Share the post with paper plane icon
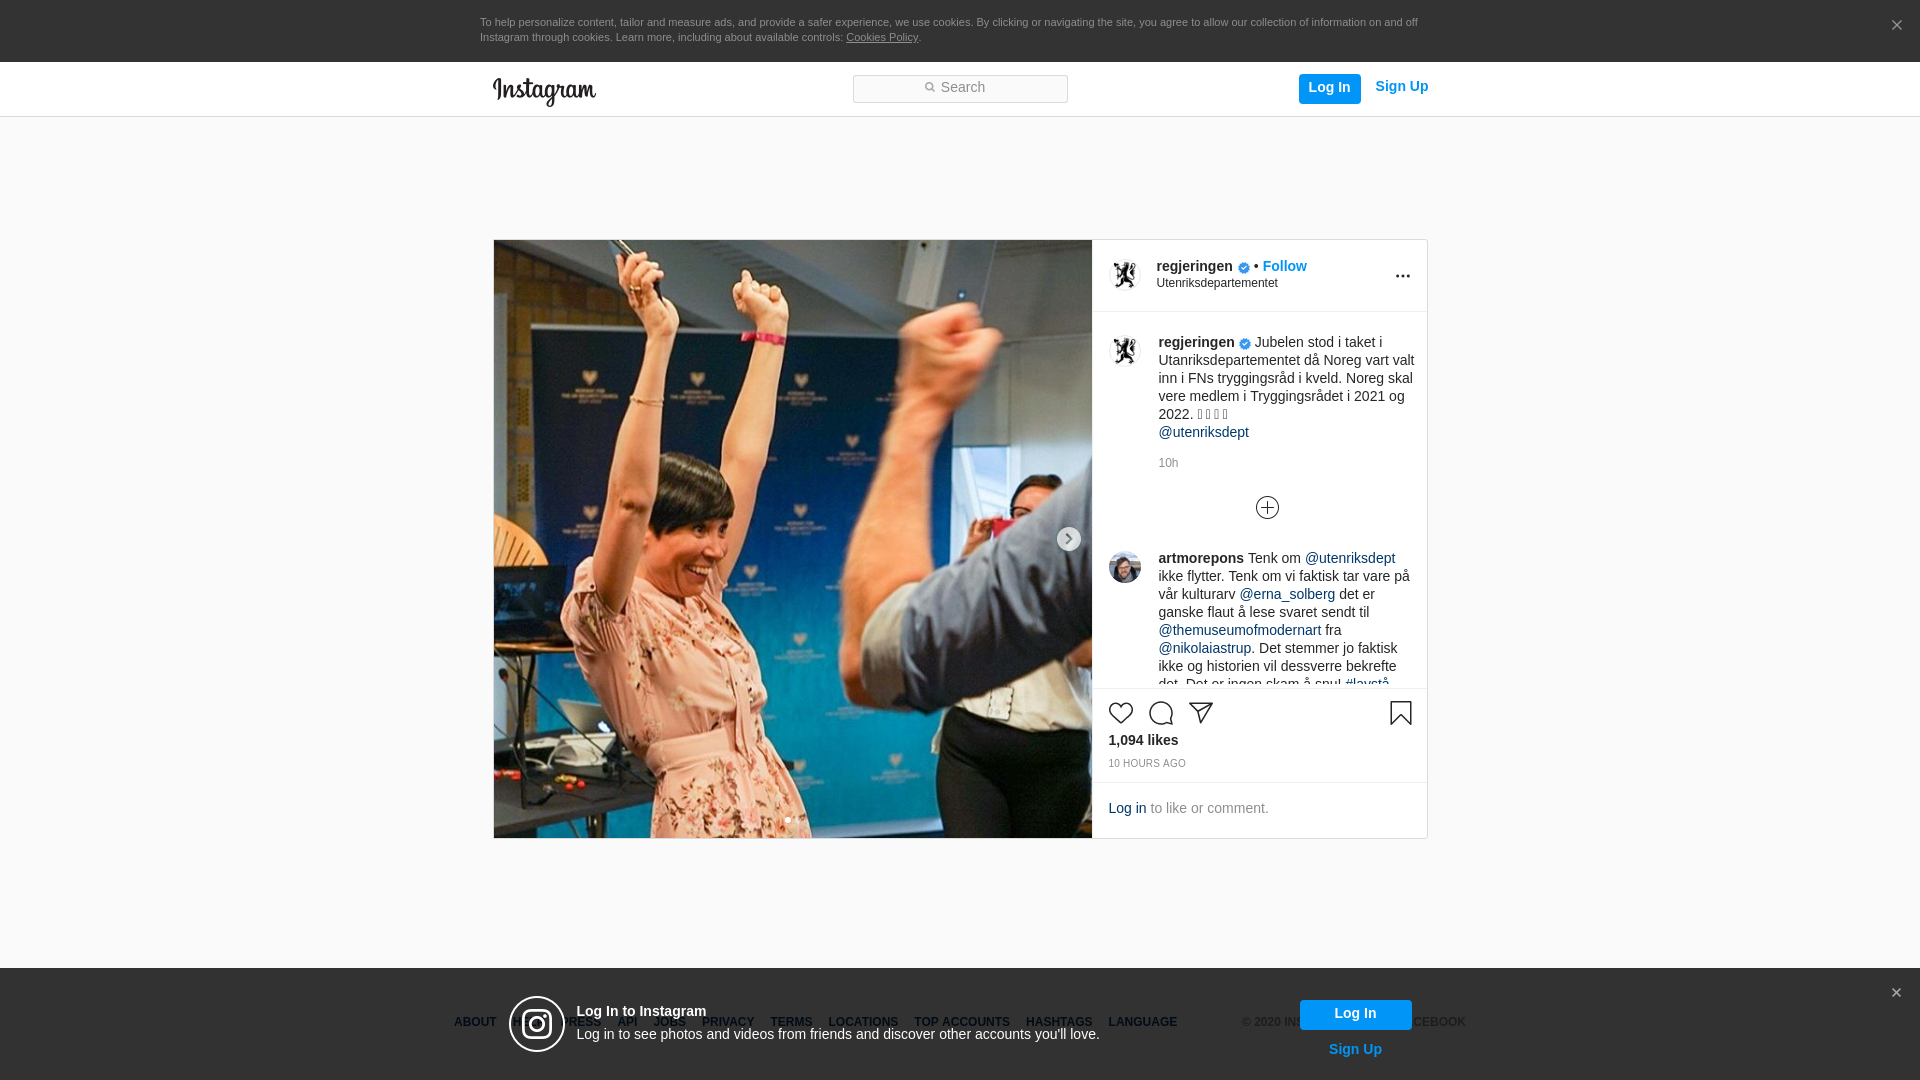The image size is (1920, 1080). [1201, 713]
